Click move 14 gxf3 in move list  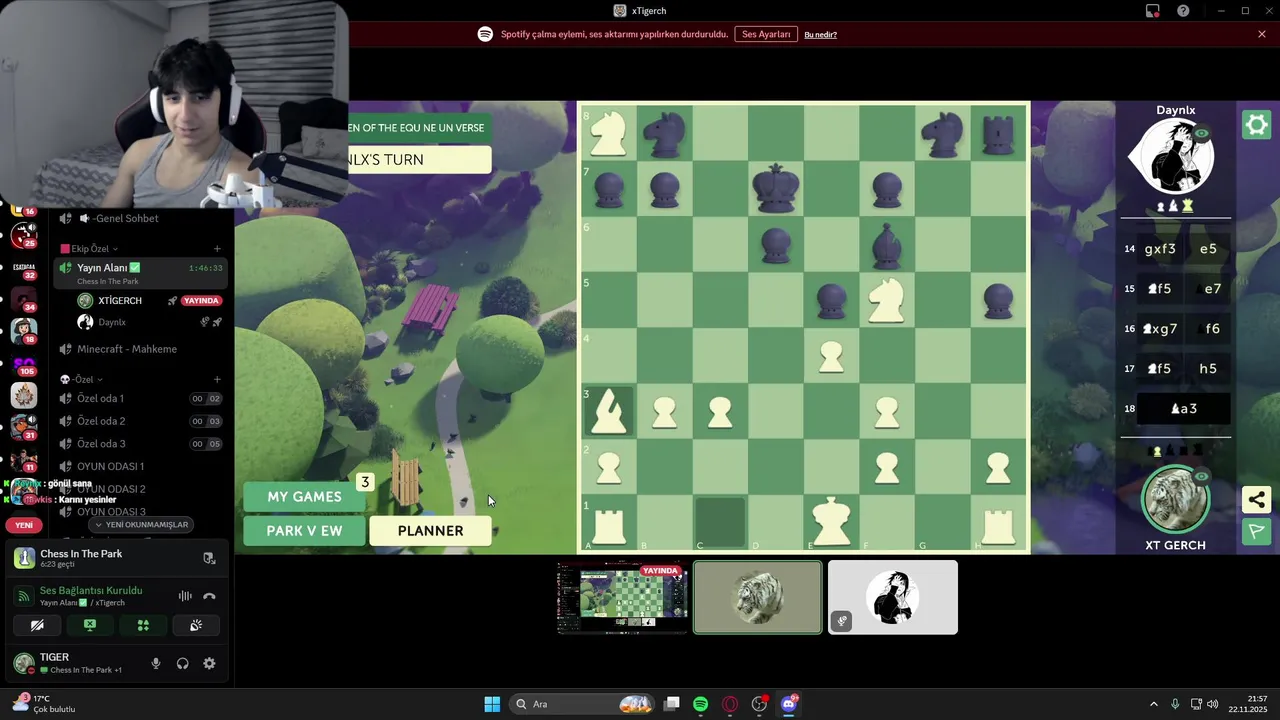click(x=1160, y=249)
